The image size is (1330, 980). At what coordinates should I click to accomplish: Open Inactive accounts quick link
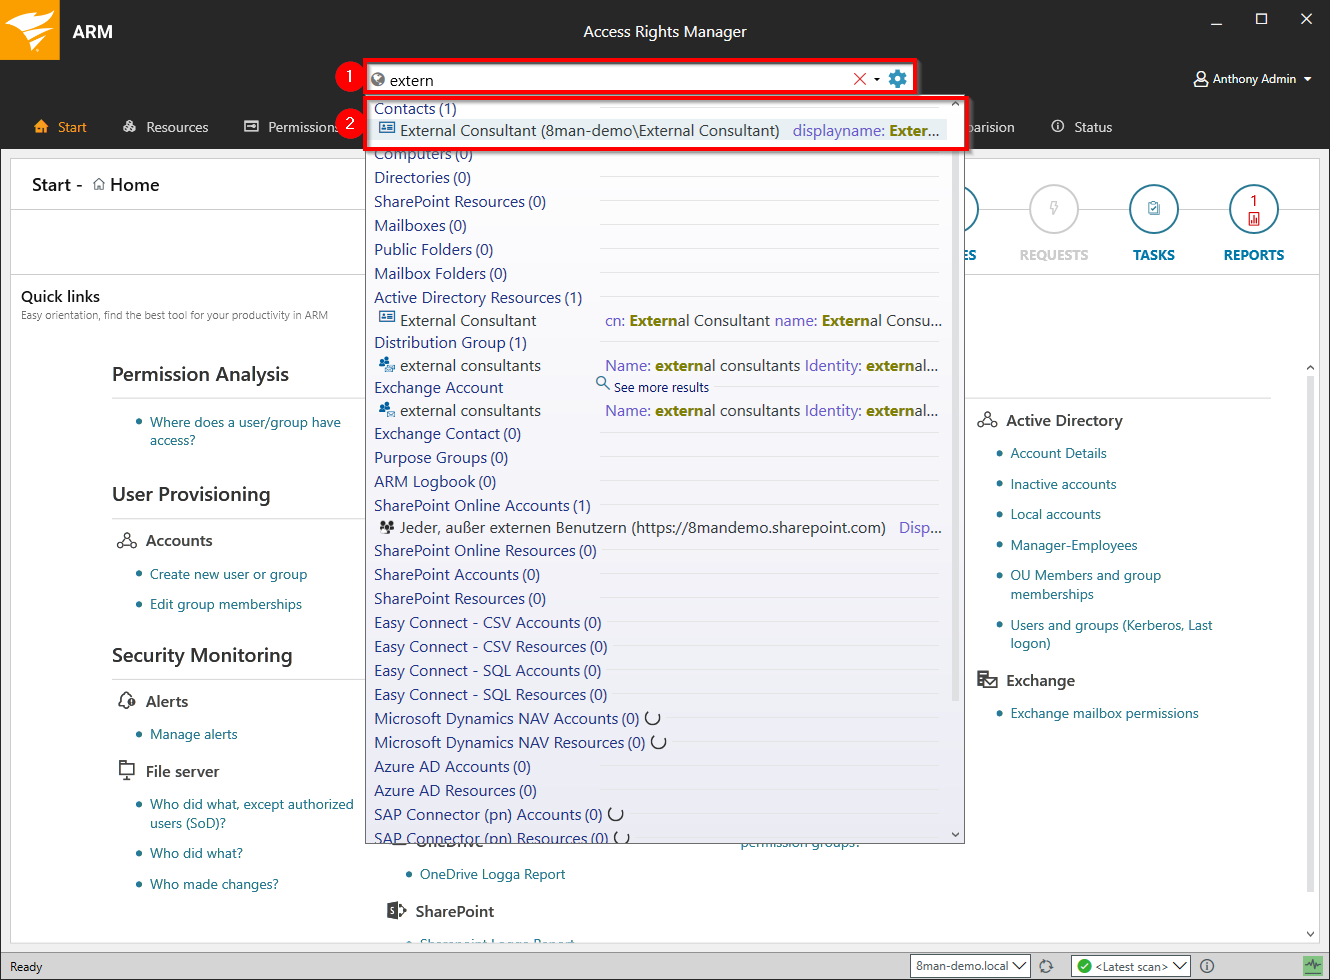1063,485
